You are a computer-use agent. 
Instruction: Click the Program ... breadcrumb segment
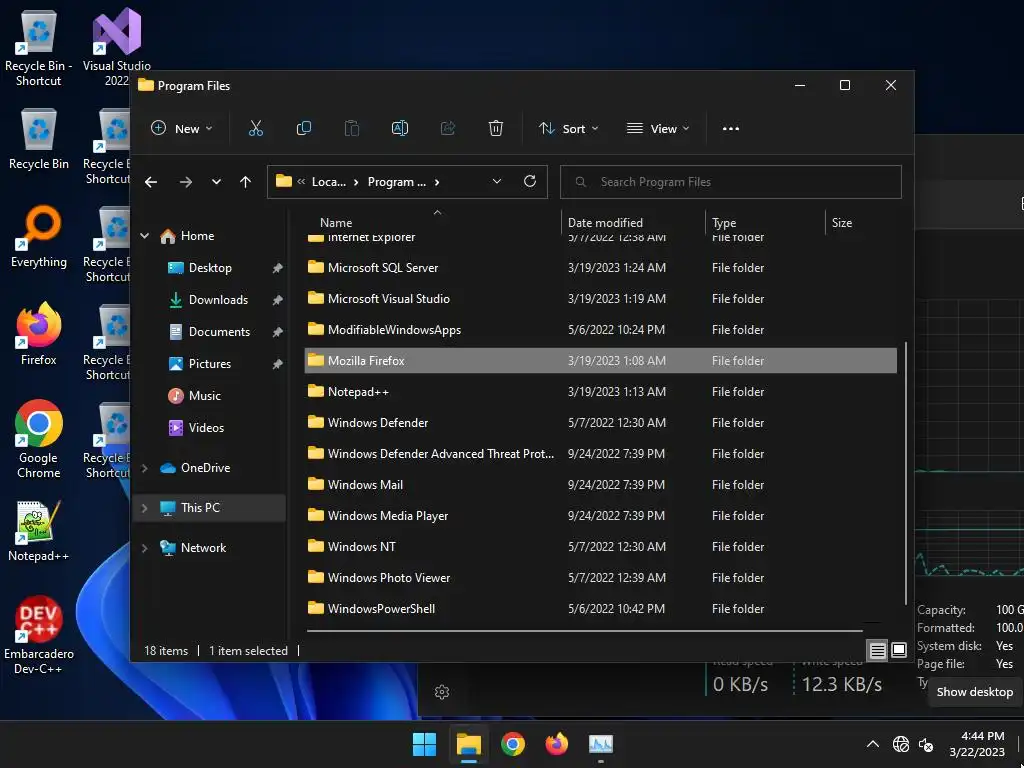(396, 182)
